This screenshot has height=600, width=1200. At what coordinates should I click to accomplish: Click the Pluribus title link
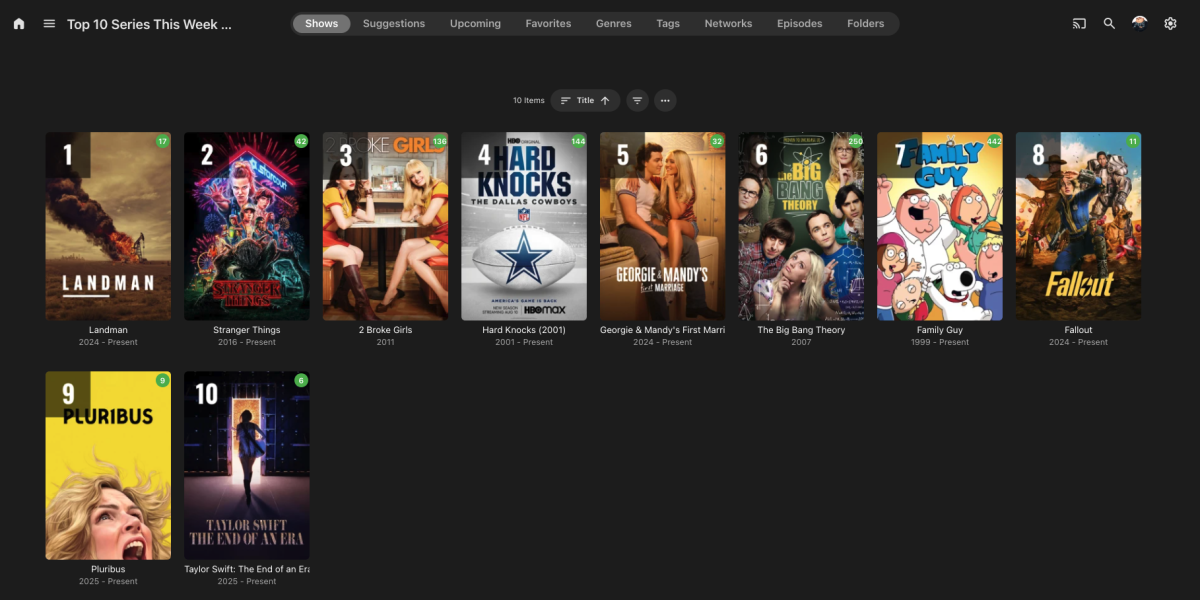click(108, 569)
